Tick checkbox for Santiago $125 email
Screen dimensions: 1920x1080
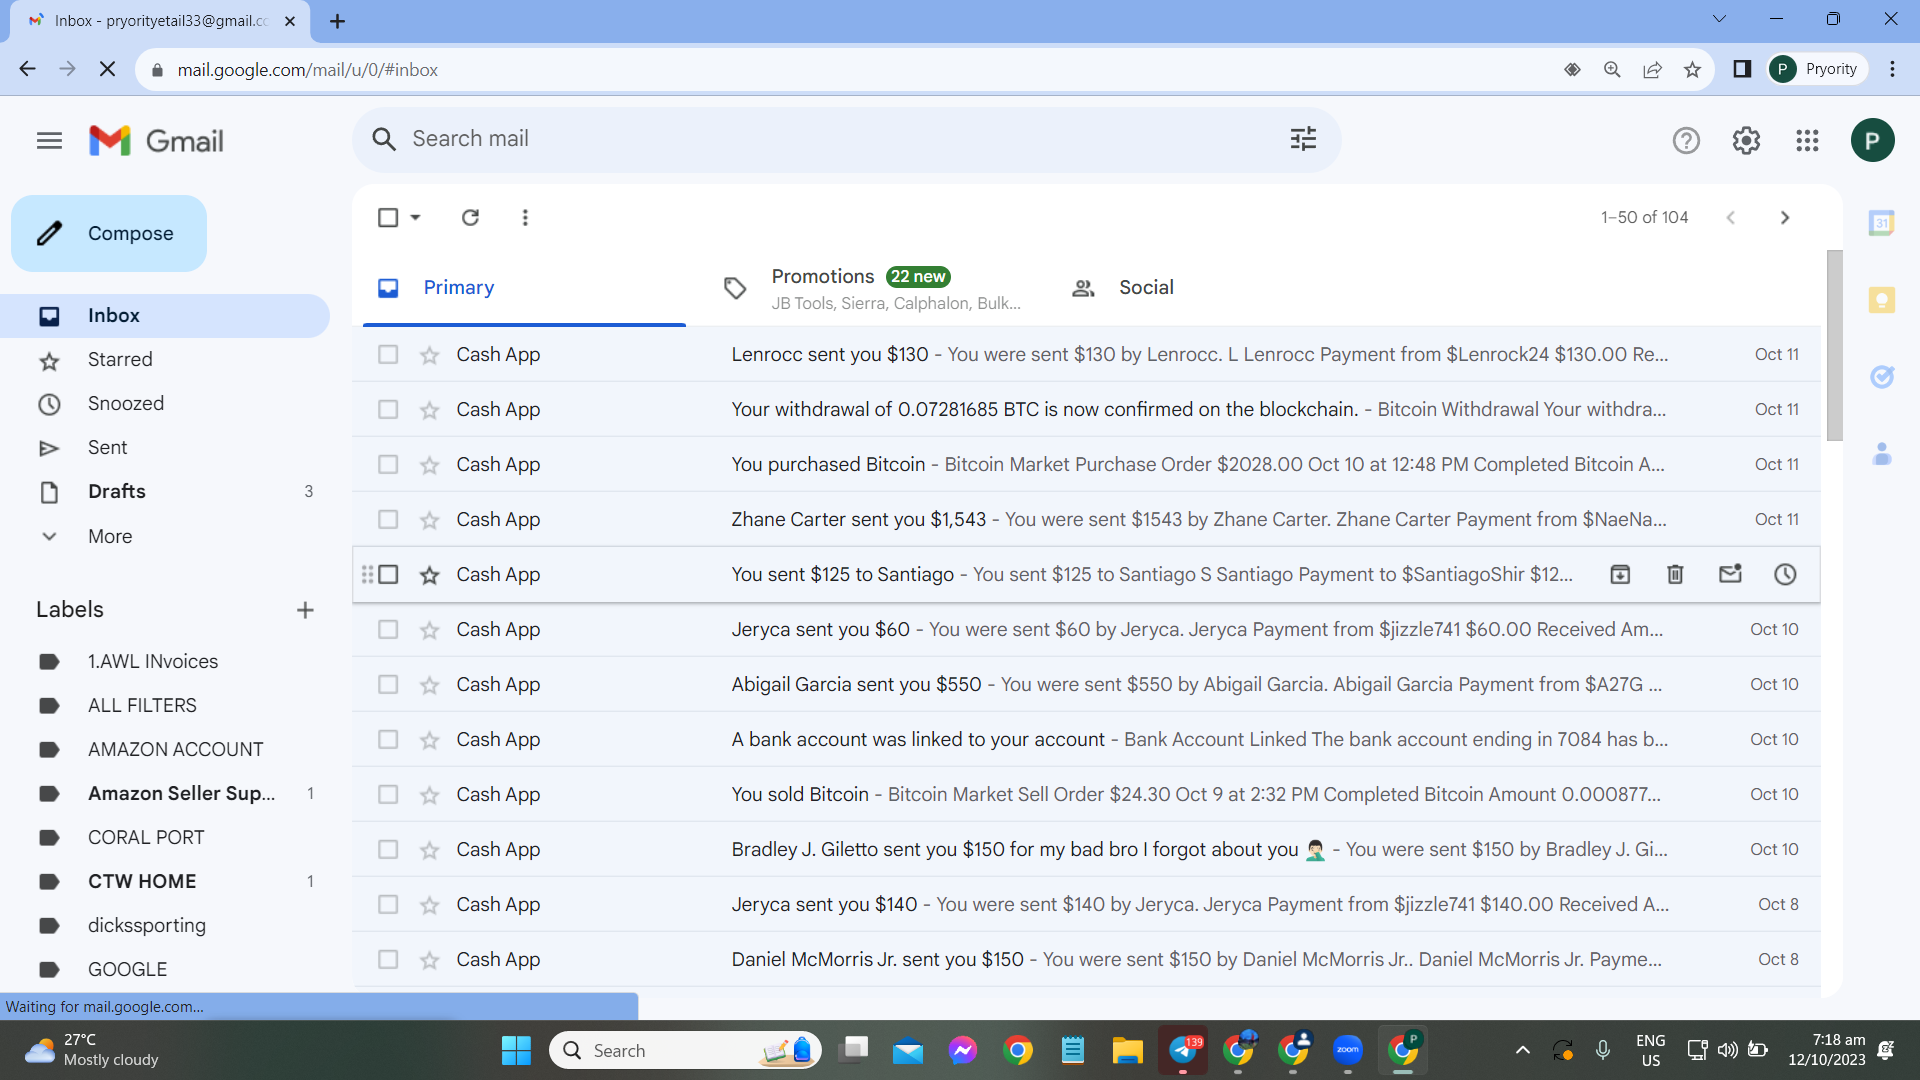(388, 575)
